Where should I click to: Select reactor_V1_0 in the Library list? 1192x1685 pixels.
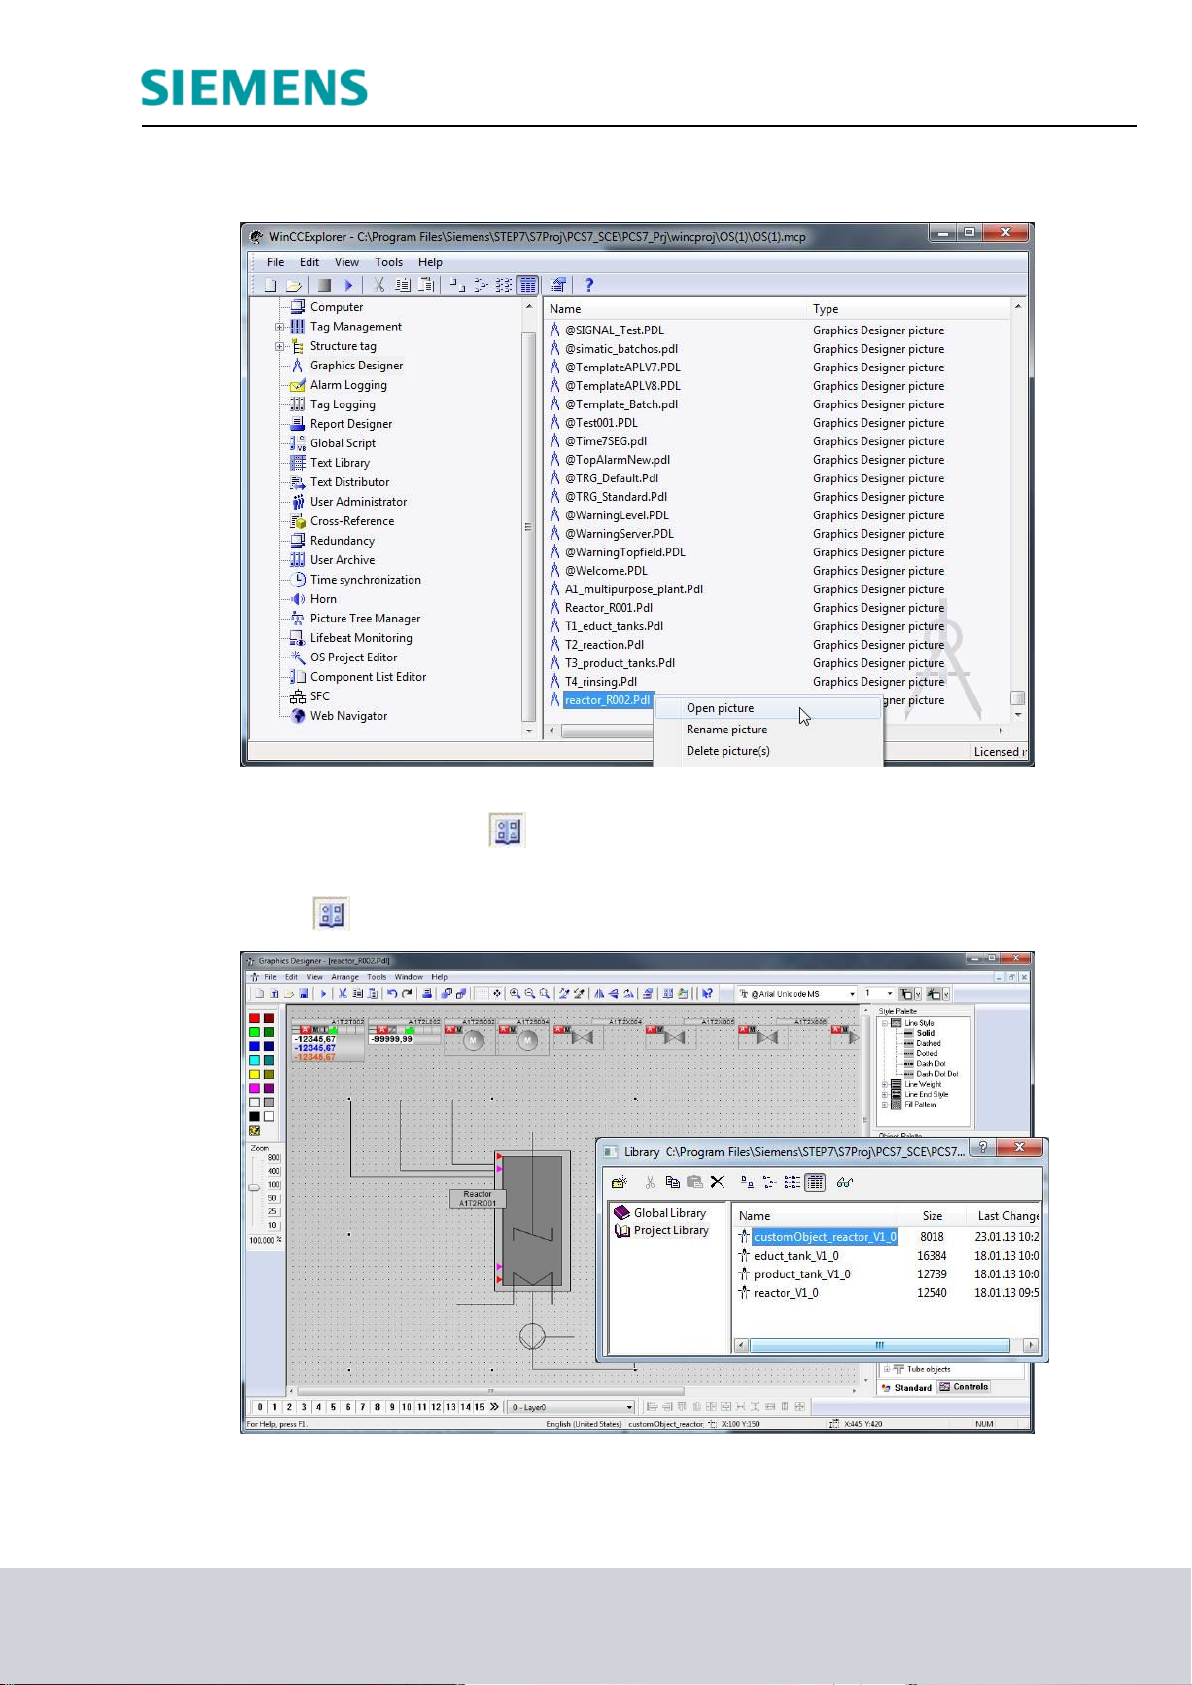pyautogui.click(x=786, y=1293)
